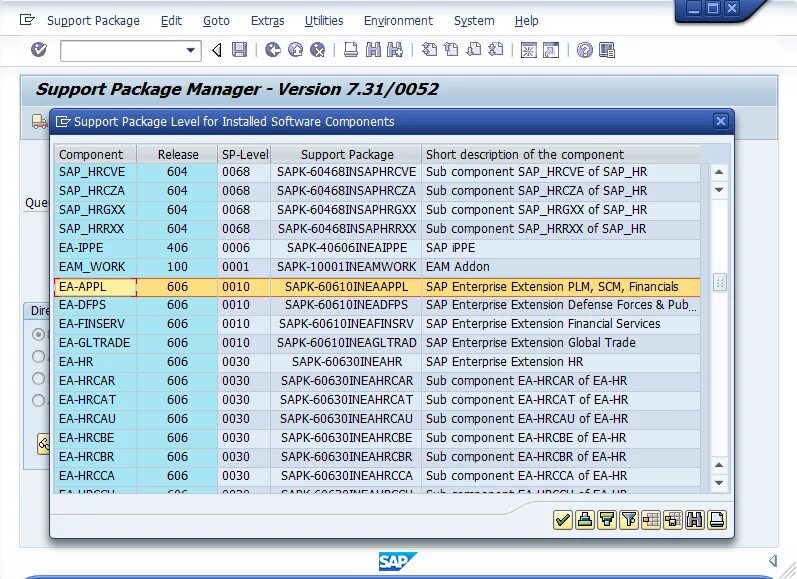Click the EA-HRCAU component cell
797x579 pixels.
[95, 418]
